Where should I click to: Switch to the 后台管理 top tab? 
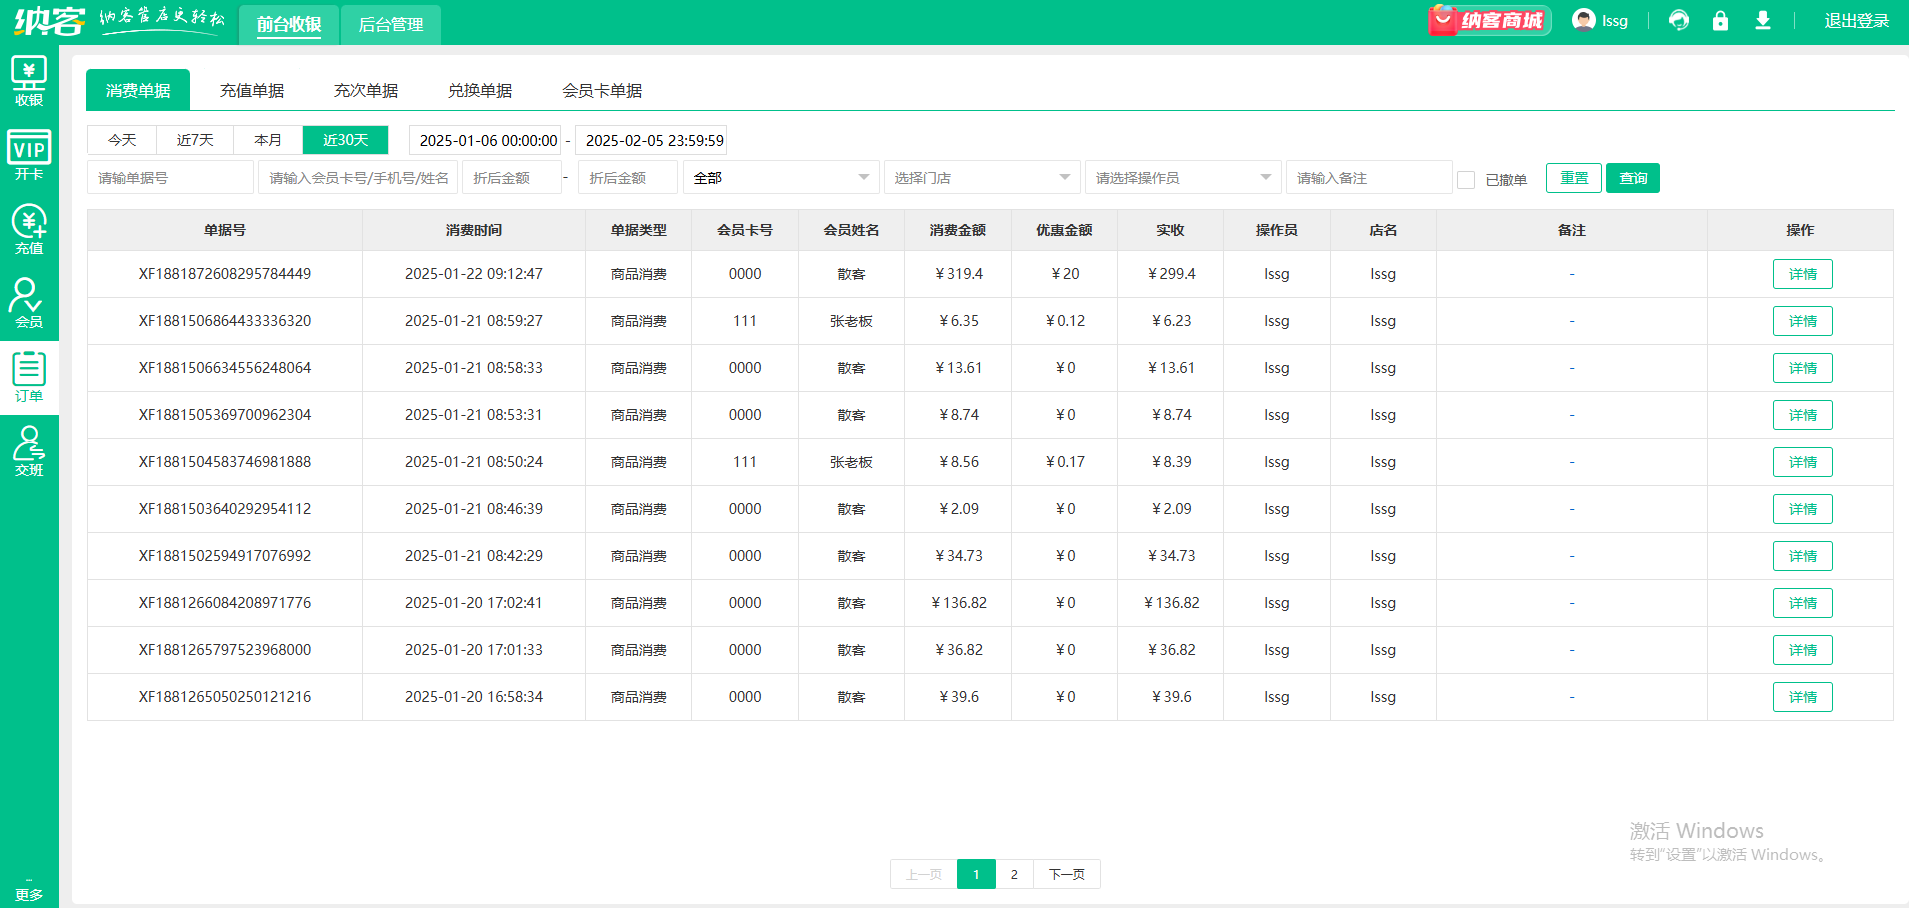pos(391,24)
